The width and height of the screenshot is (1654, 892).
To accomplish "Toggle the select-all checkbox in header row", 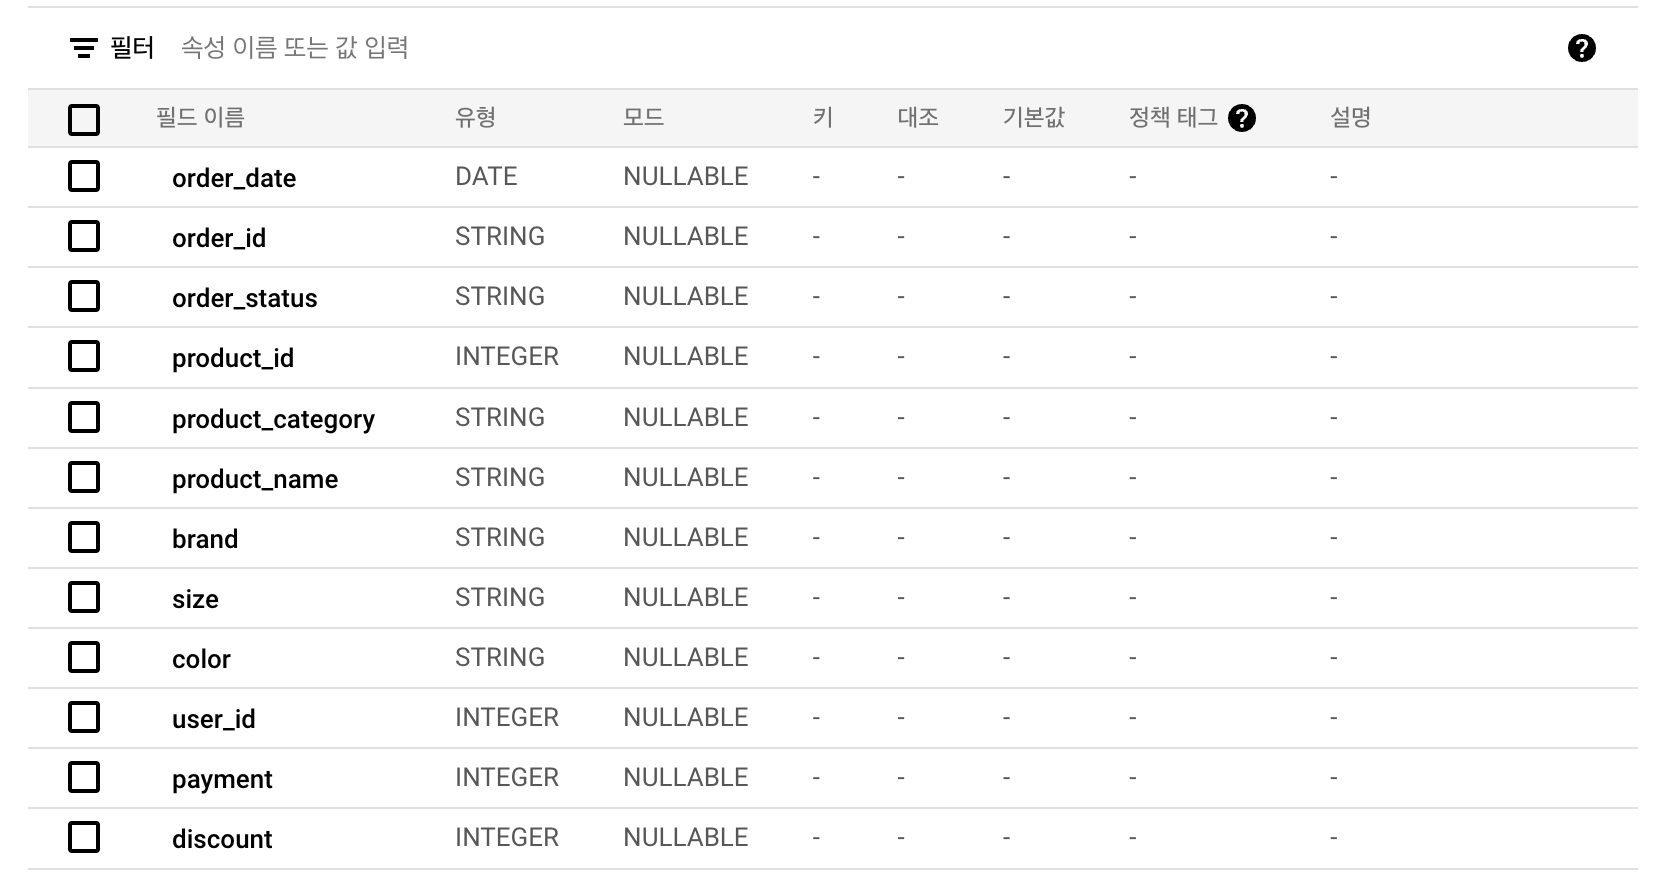I will coord(84,119).
